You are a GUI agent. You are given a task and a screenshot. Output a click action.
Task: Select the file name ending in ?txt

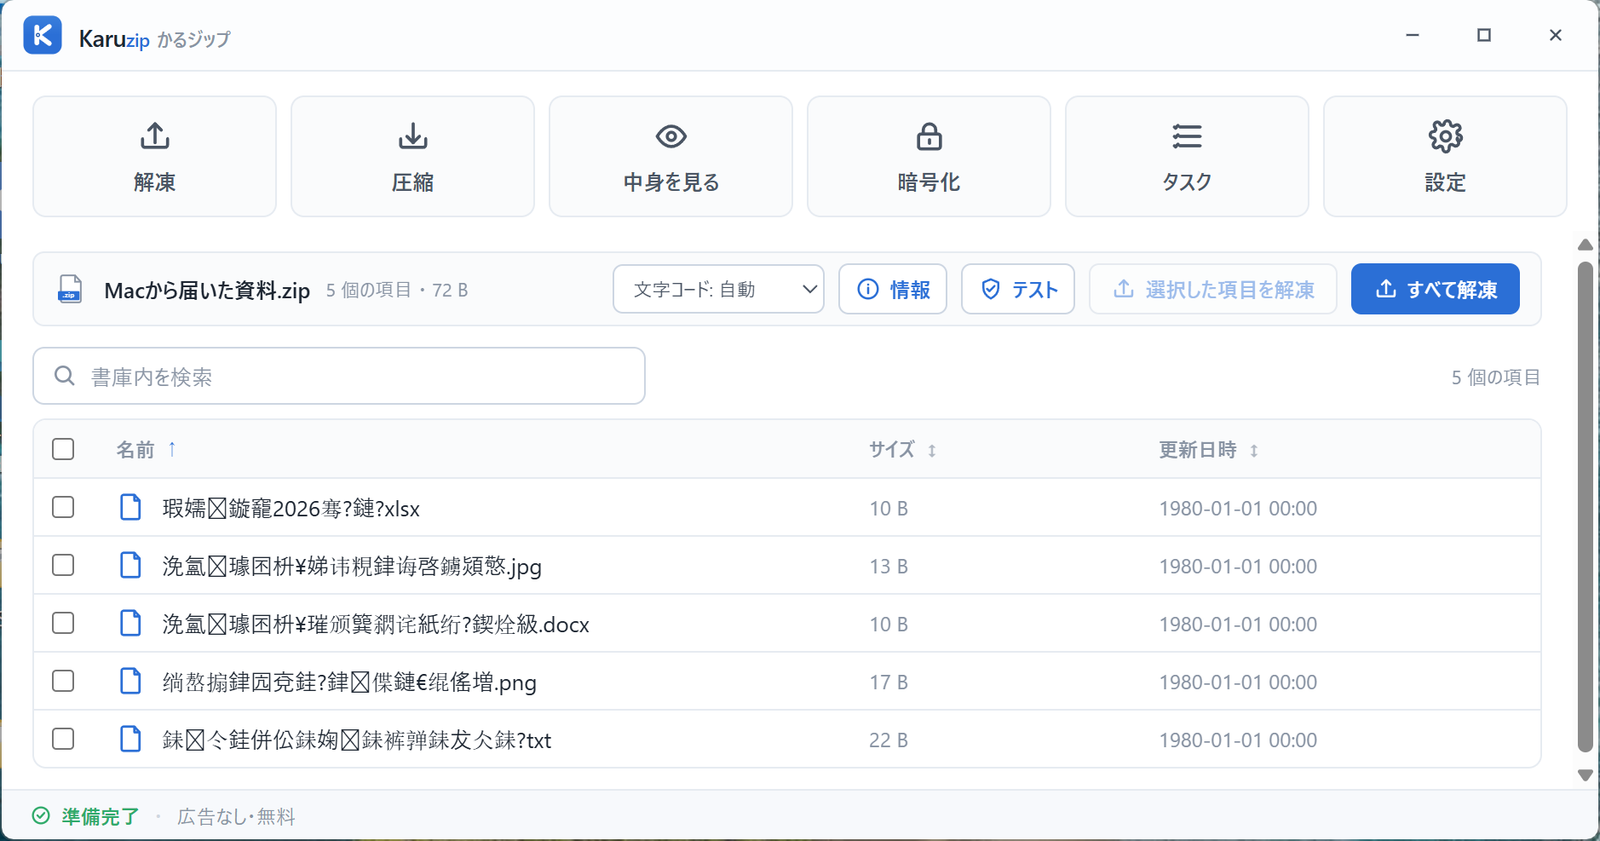pyautogui.click(x=357, y=740)
